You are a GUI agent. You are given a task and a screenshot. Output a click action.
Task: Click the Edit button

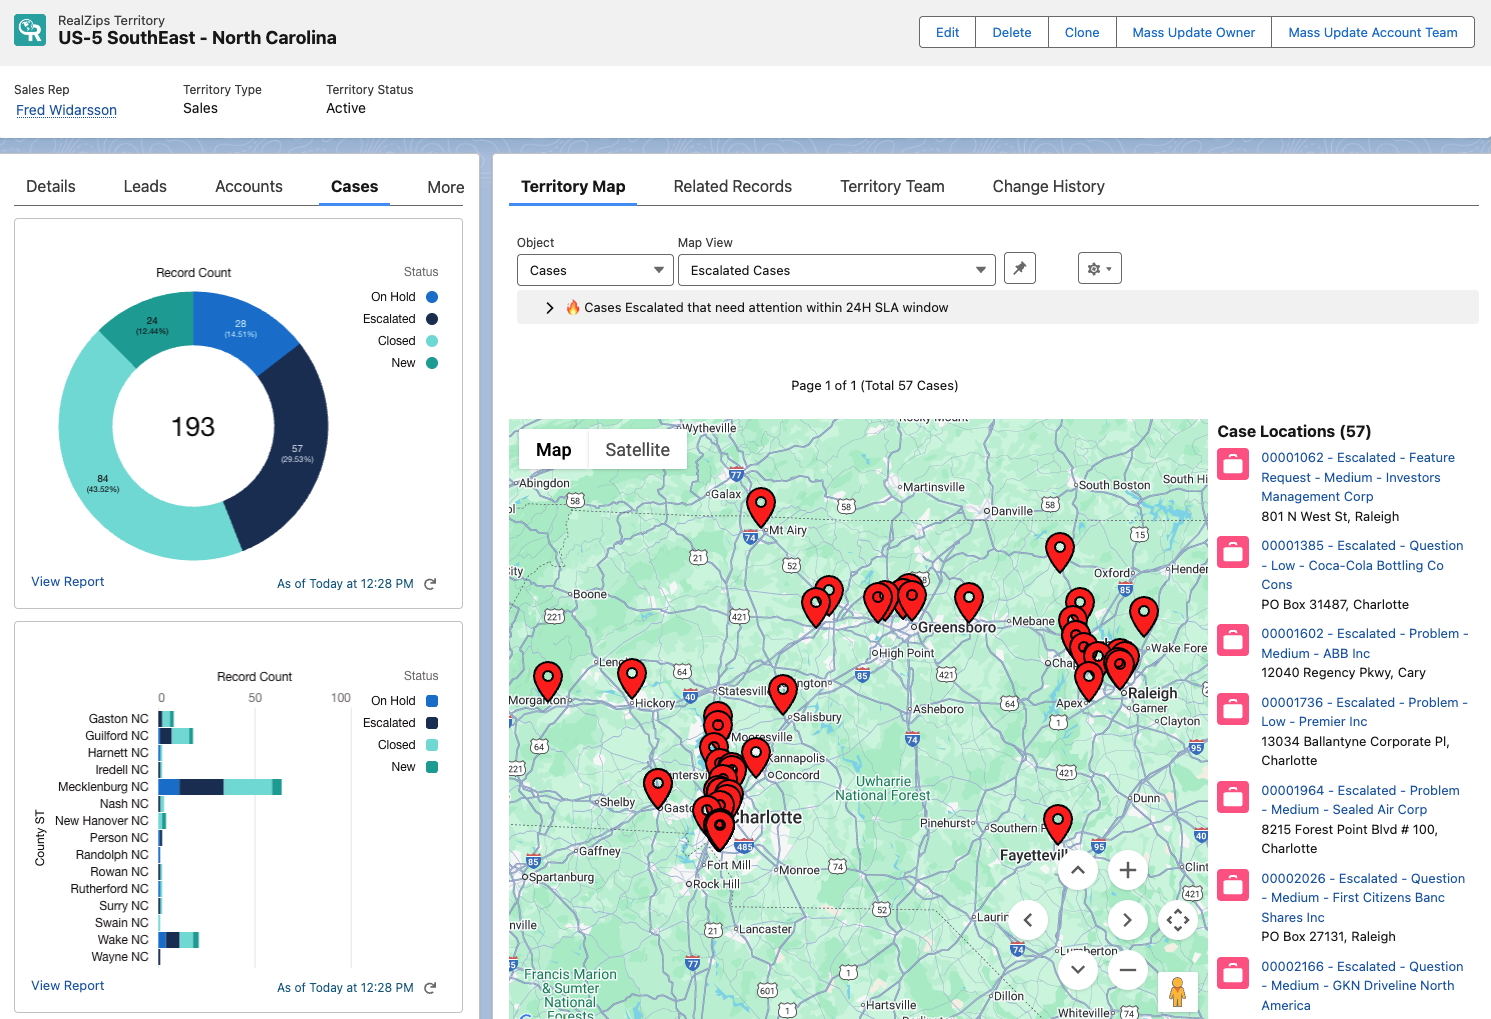(x=947, y=32)
